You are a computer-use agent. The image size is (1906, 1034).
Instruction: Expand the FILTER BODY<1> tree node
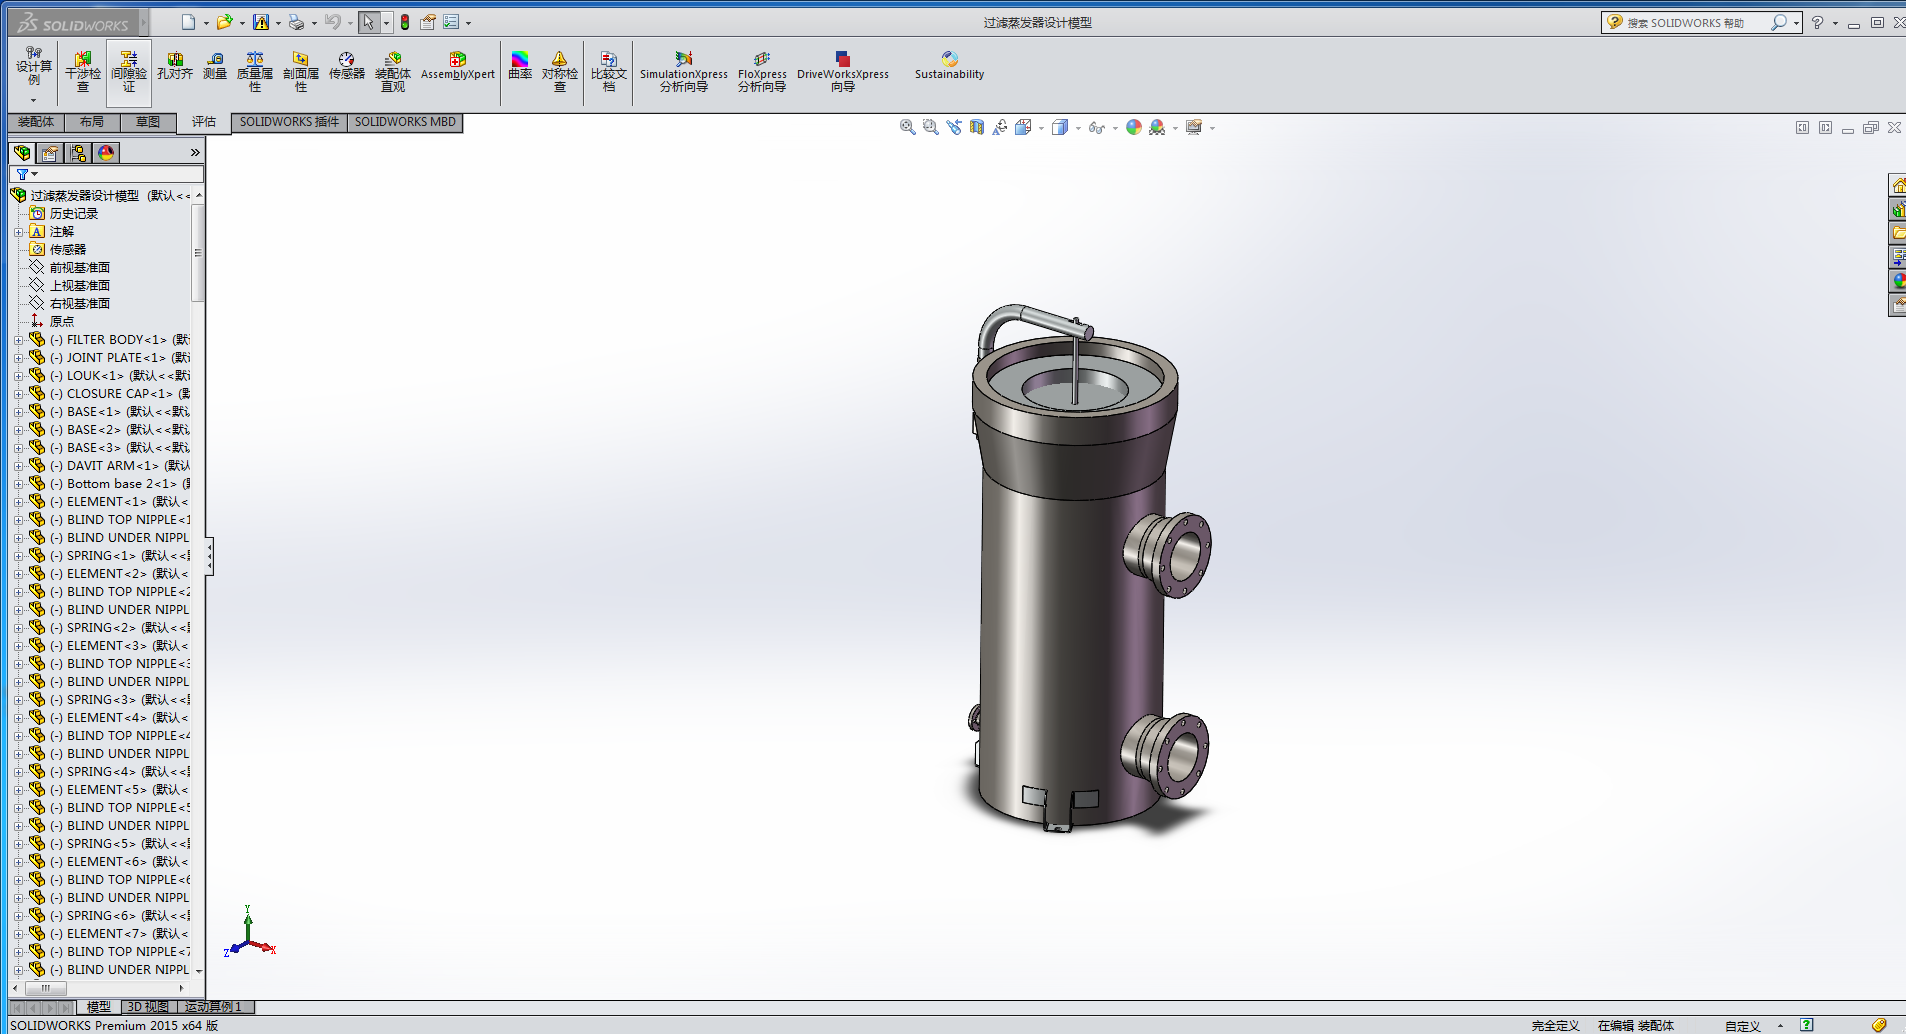18,340
